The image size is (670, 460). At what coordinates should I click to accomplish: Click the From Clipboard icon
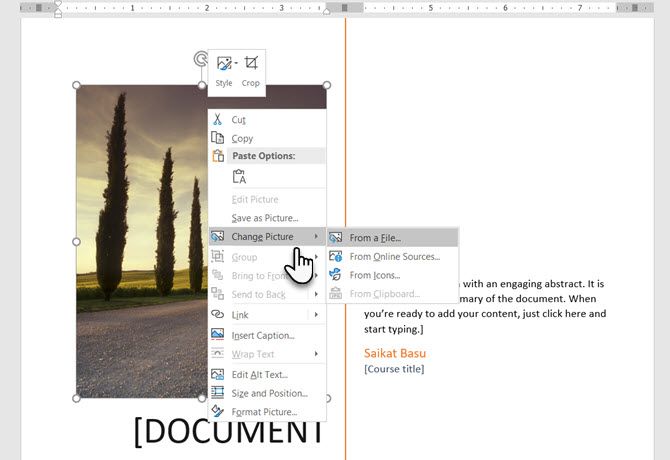[x=335, y=293]
